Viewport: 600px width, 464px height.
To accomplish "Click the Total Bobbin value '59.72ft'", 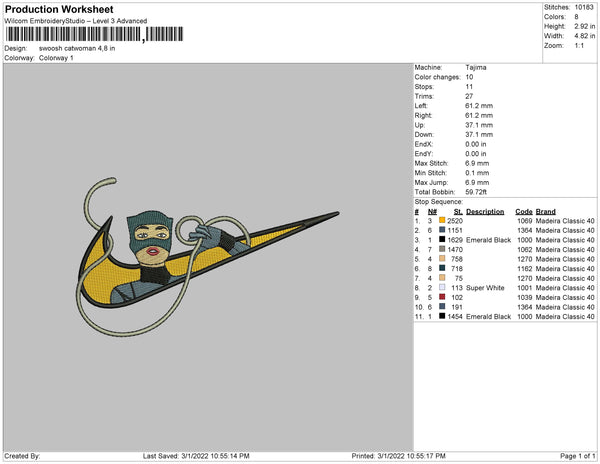I will [x=476, y=192].
